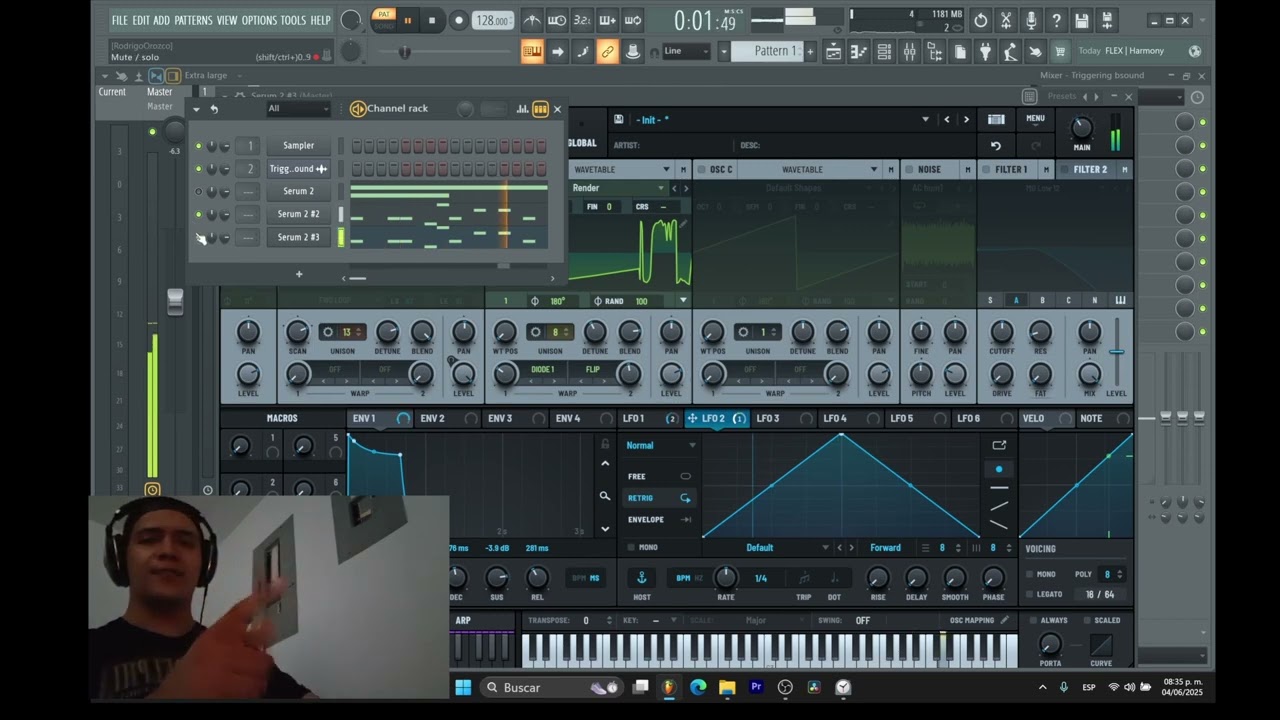This screenshot has height=720, width=1280.
Task: Enable FILTER 2
Action: pyautogui.click(x=1064, y=170)
